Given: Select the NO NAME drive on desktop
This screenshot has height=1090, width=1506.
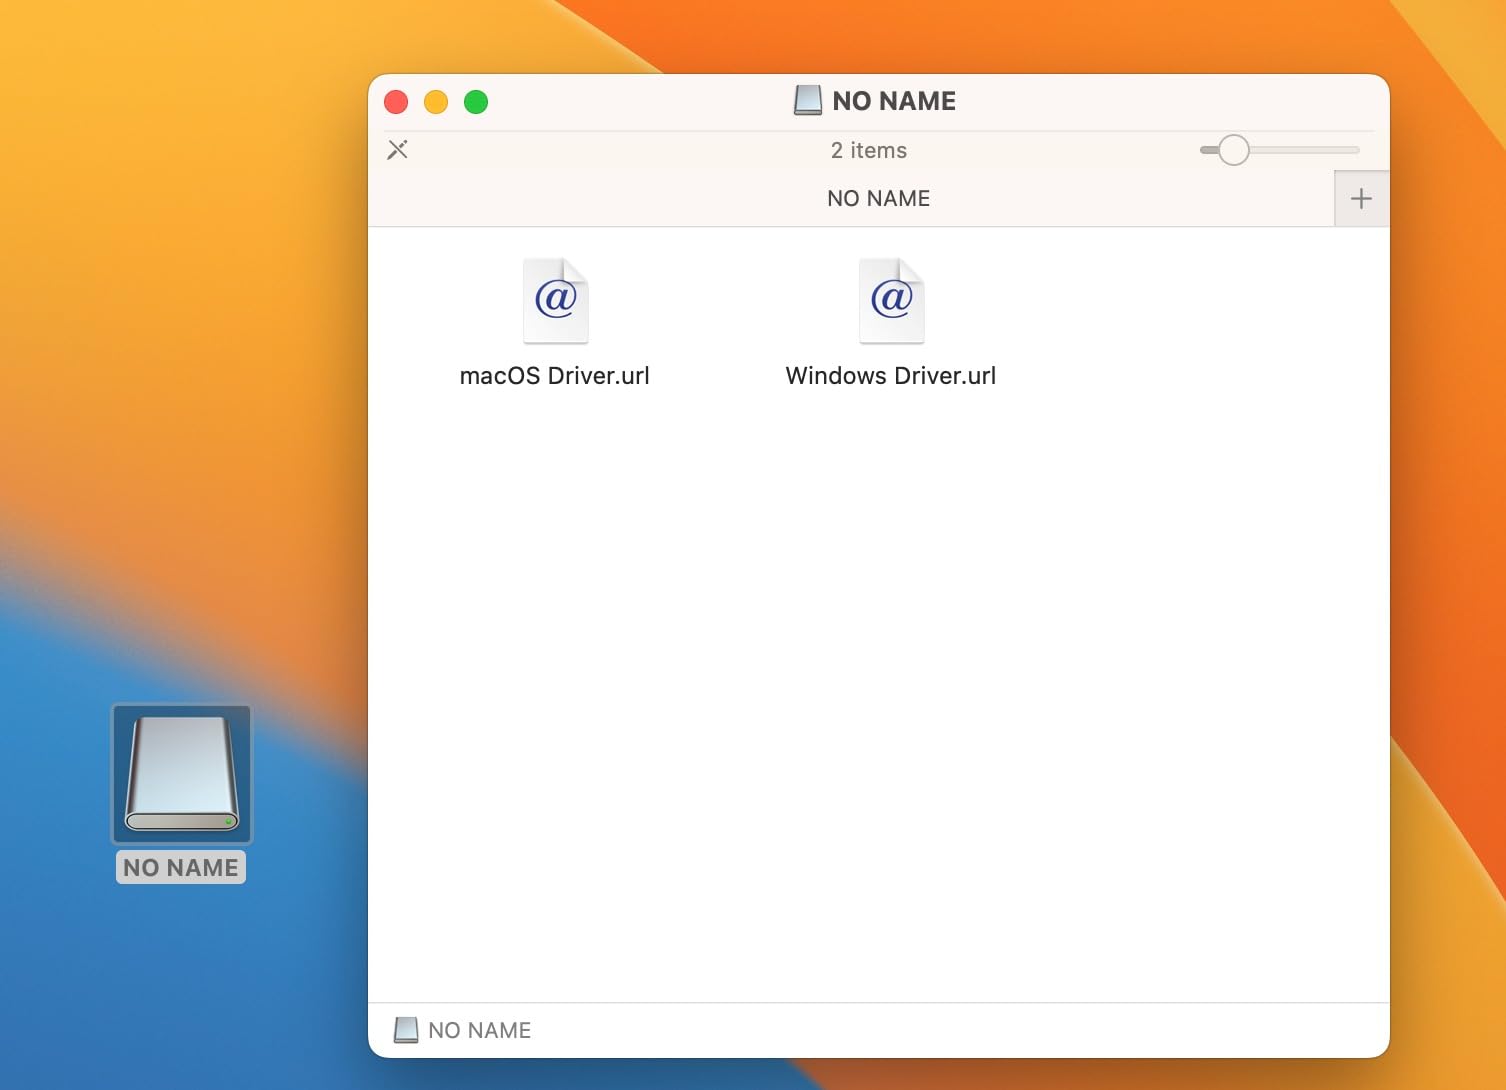Looking at the screenshot, I should [x=182, y=774].
